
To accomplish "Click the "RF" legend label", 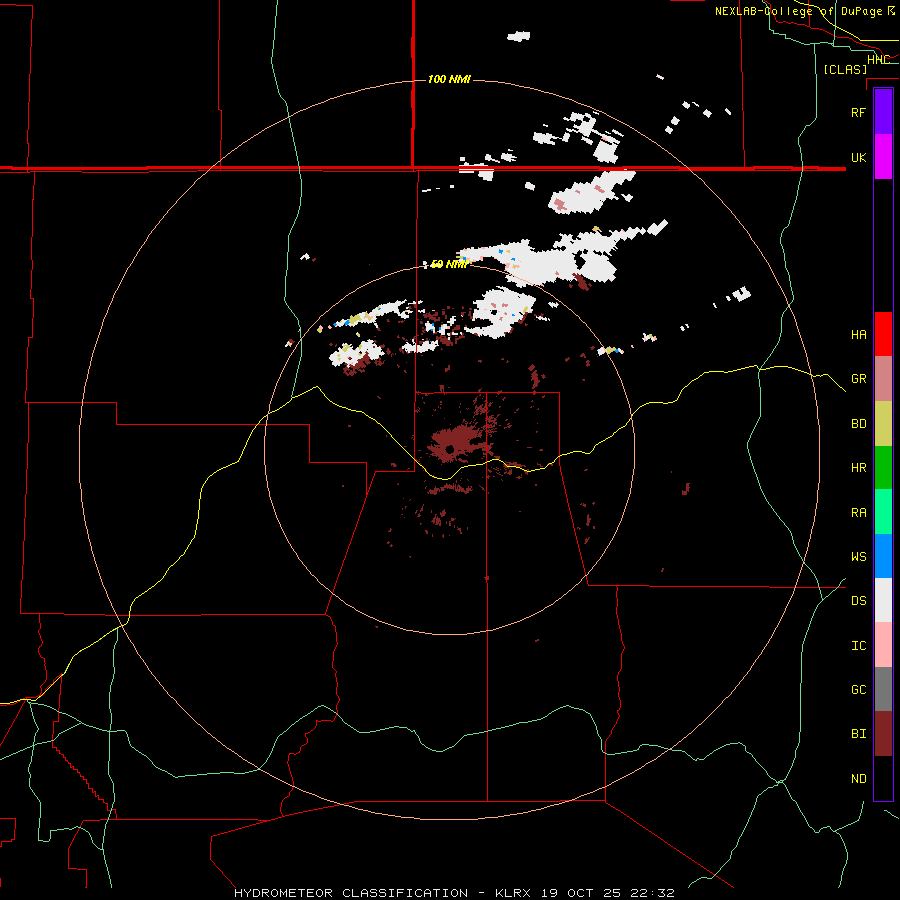I will [x=858, y=112].
